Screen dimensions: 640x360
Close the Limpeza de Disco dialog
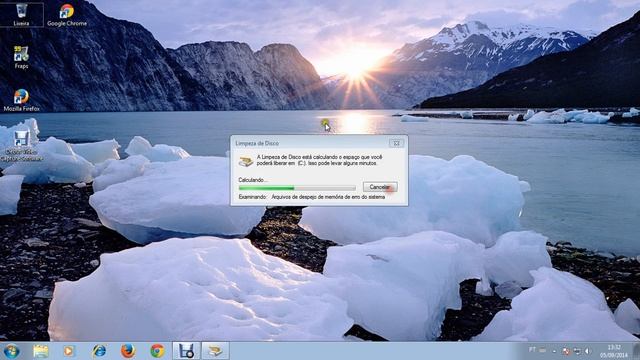click(x=396, y=143)
